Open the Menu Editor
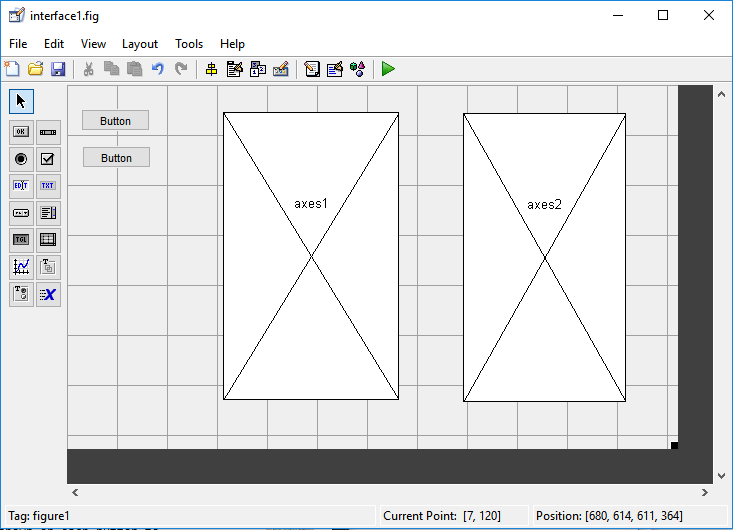 234,69
